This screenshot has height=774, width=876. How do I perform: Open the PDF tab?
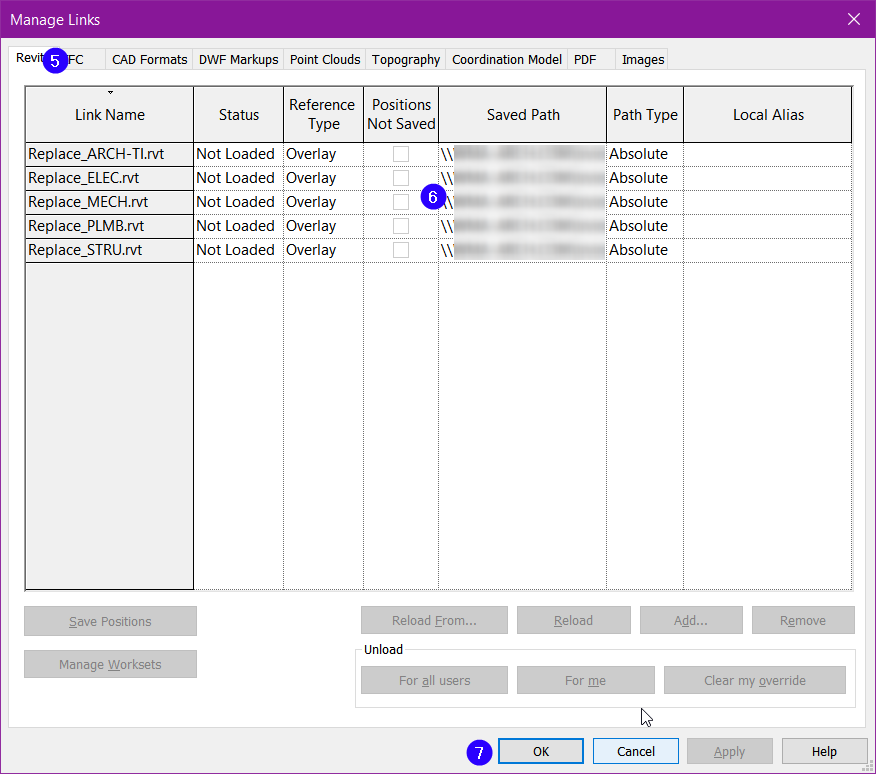pyautogui.click(x=584, y=59)
